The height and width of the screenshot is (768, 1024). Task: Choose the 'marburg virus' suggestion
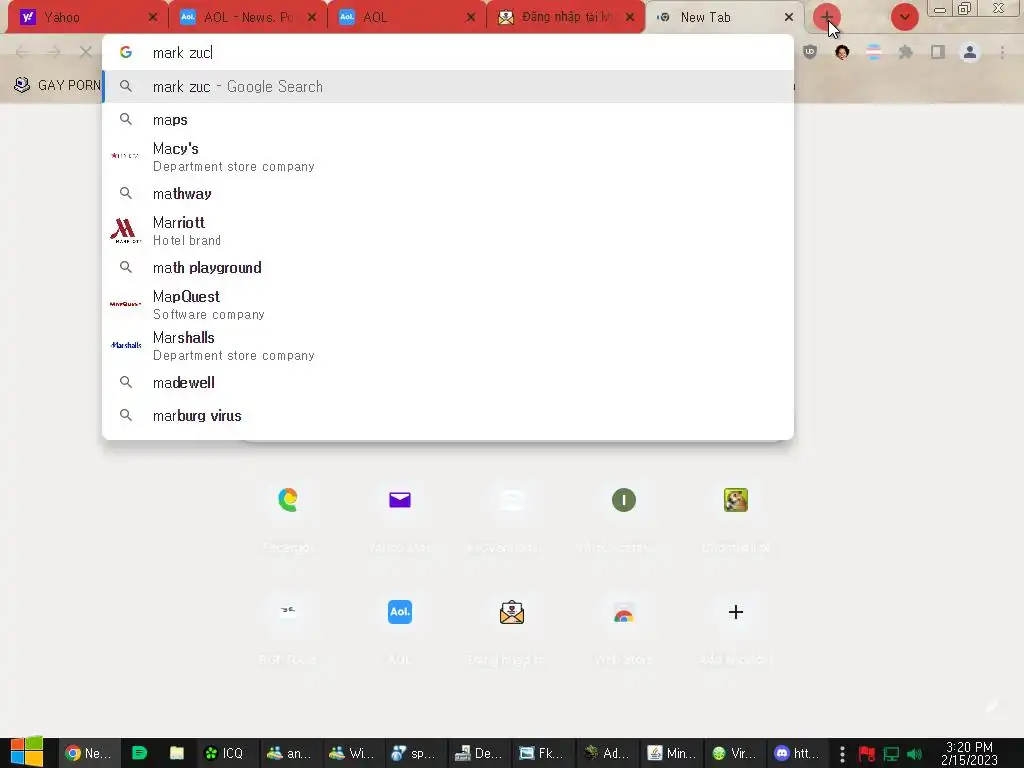tap(448, 416)
